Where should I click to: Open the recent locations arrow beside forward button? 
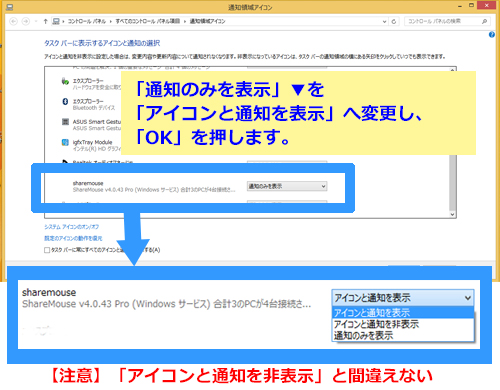pos(36,21)
